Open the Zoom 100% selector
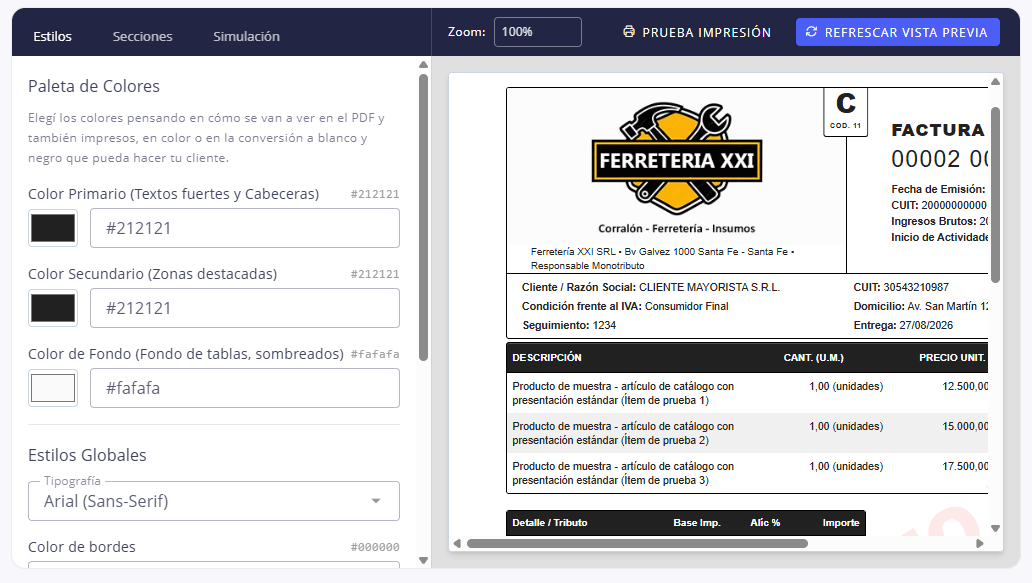The width and height of the screenshot is (1032, 583). (538, 32)
